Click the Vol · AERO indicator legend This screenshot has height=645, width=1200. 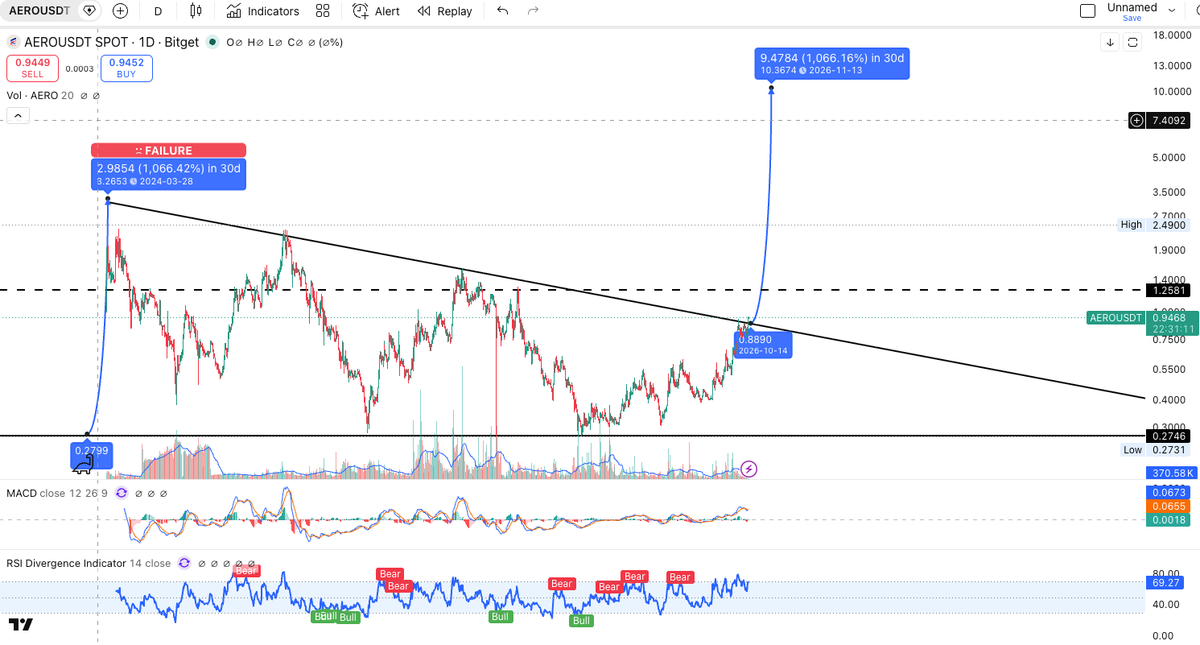pyautogui.click(x=40, y=95)
